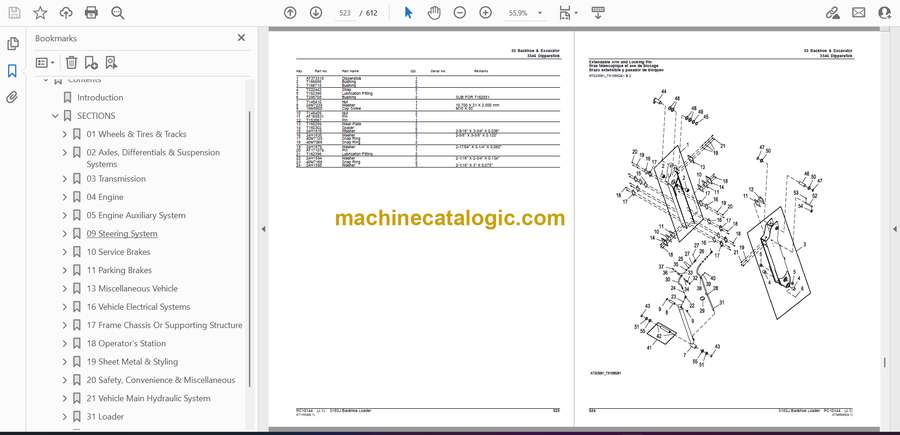Open bookmarks options menu dropdown

click(45, 62)
